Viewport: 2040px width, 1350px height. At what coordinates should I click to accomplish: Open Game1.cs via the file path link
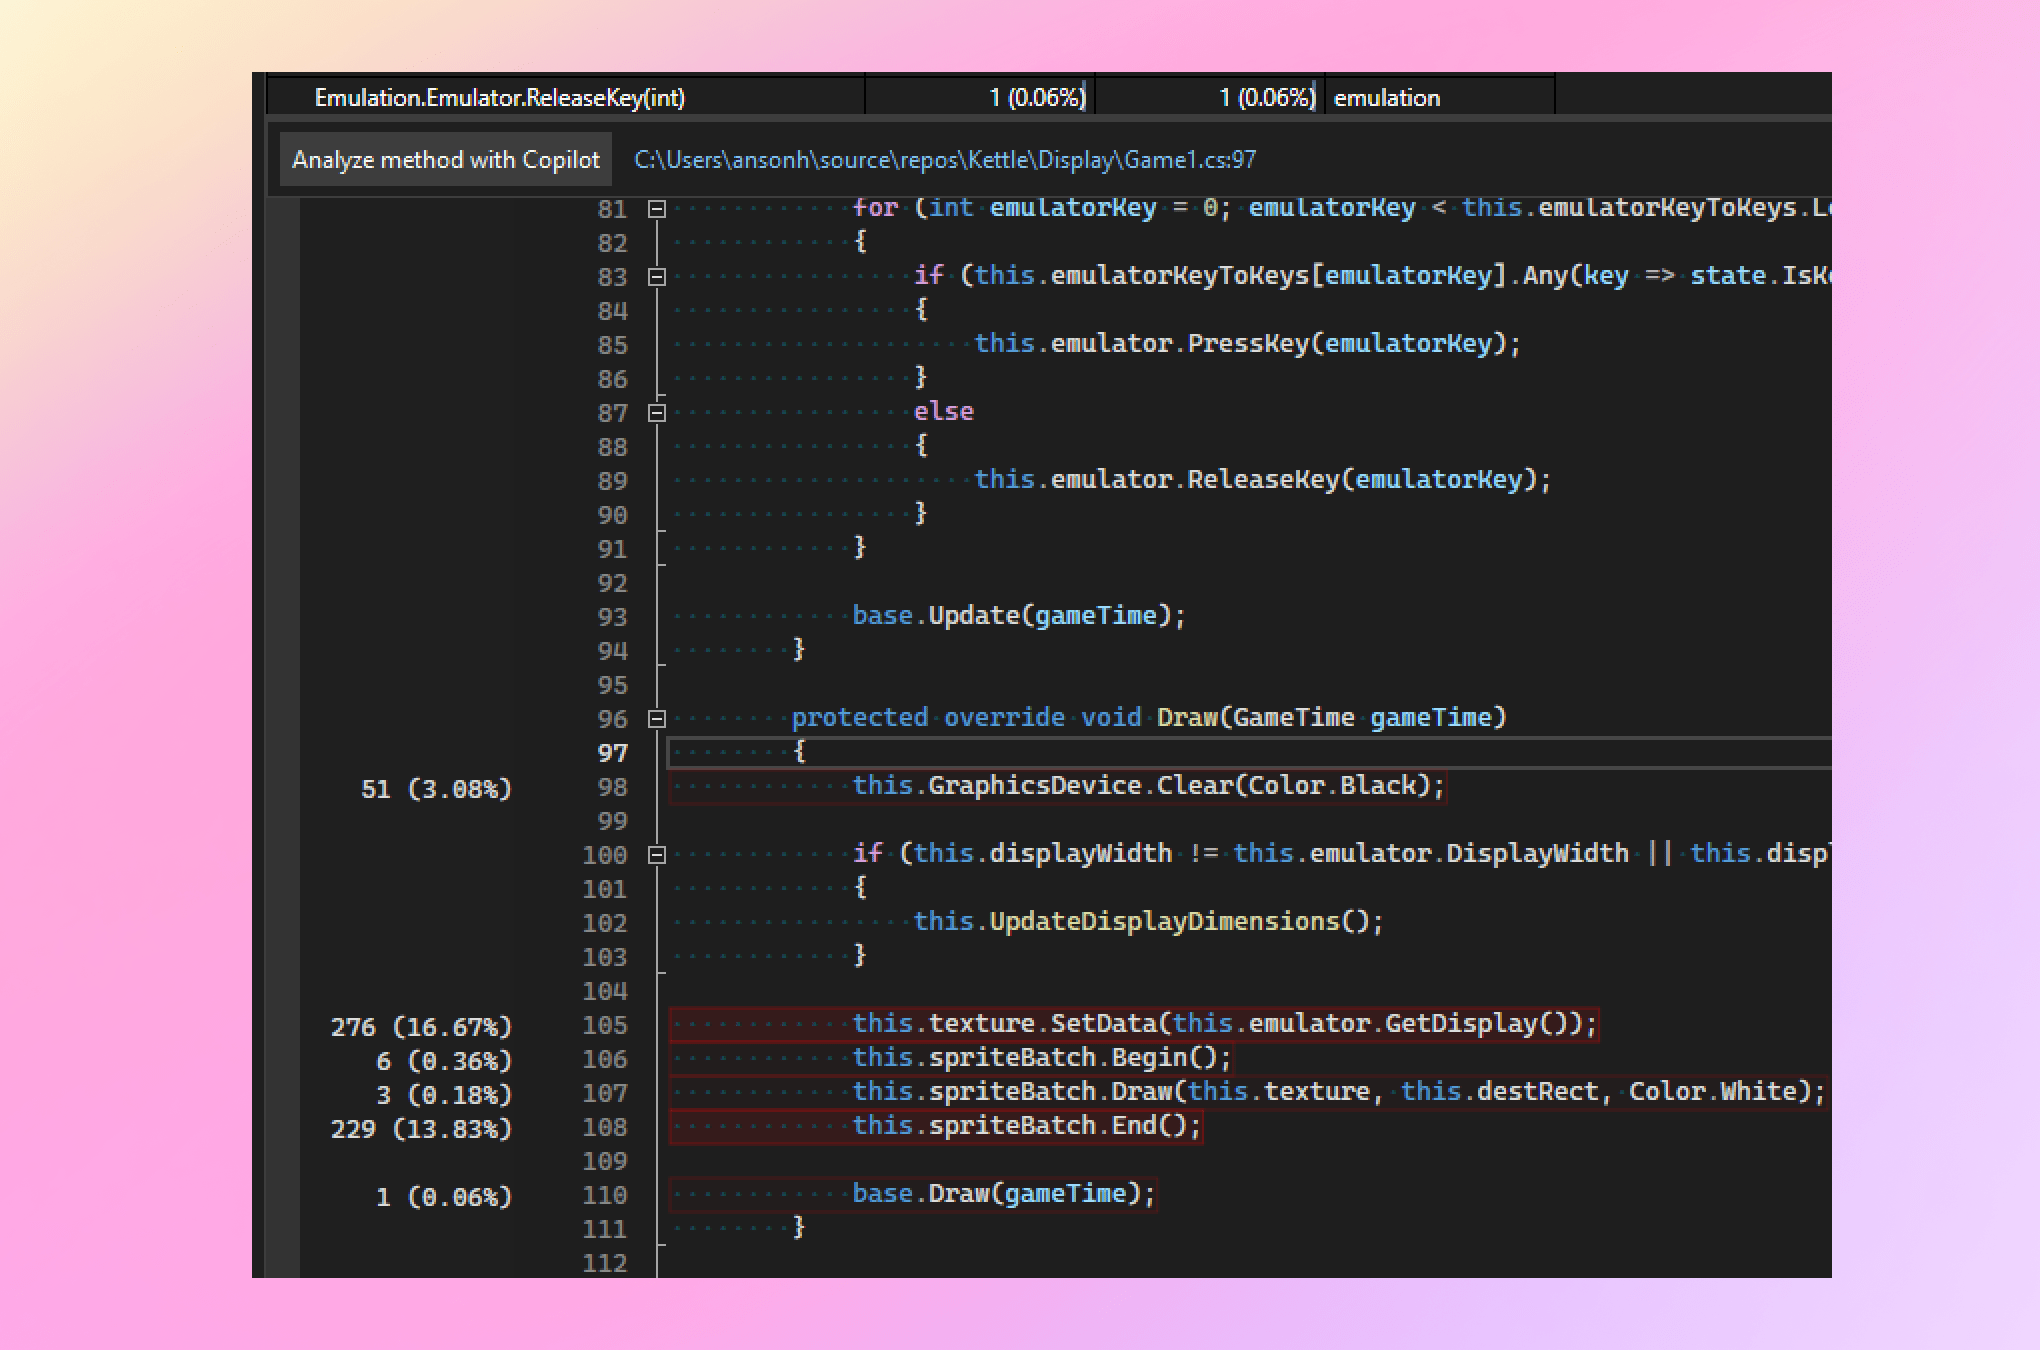click(945, 159)
